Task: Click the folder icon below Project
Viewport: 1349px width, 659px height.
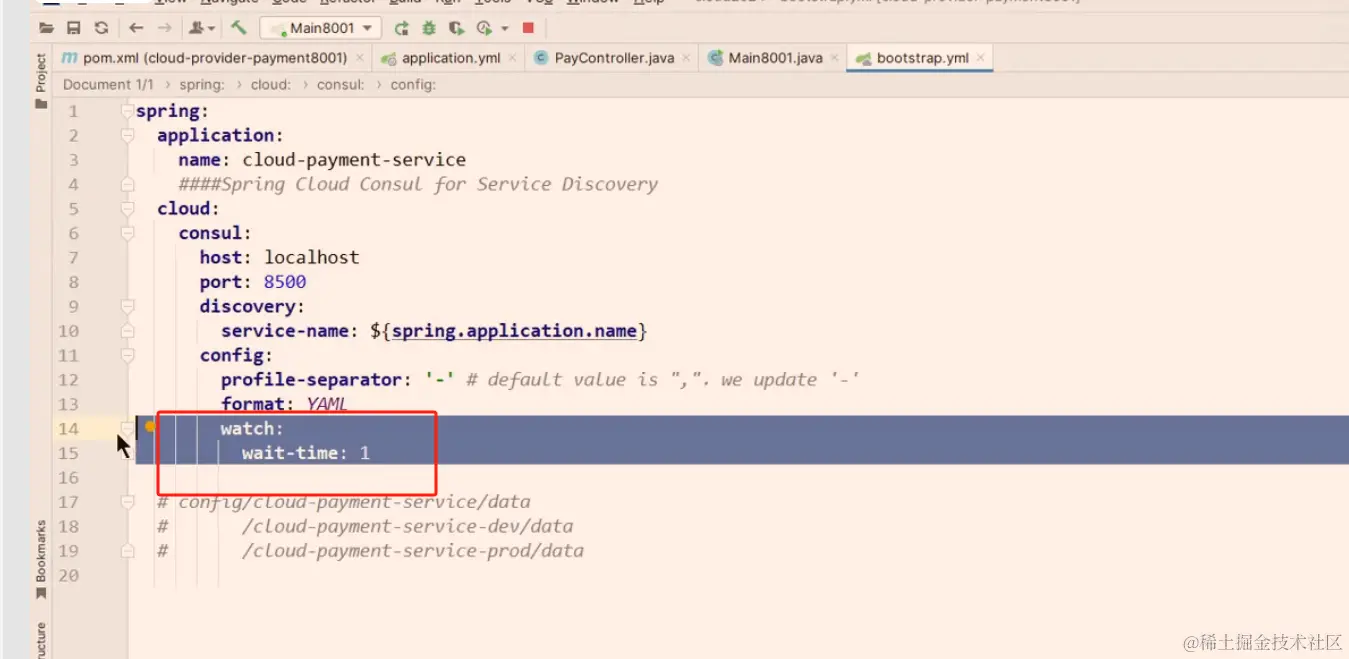Action: point(41,104)
